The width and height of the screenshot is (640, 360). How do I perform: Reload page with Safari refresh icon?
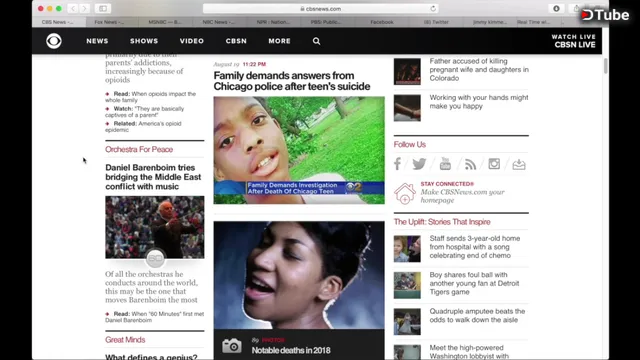[x=433, y=9]
